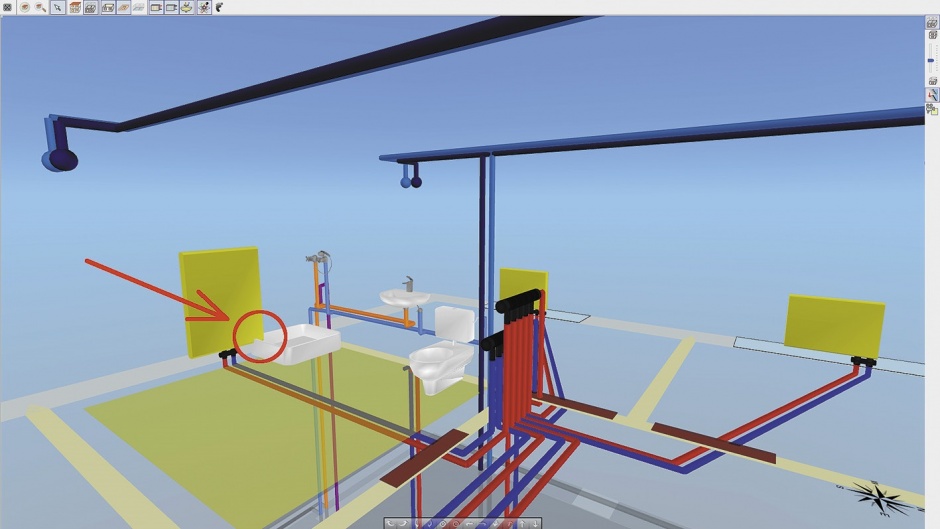Click the second camera view icon
The width and height of the screenshot is (940, 529).
tap(171, 7)
